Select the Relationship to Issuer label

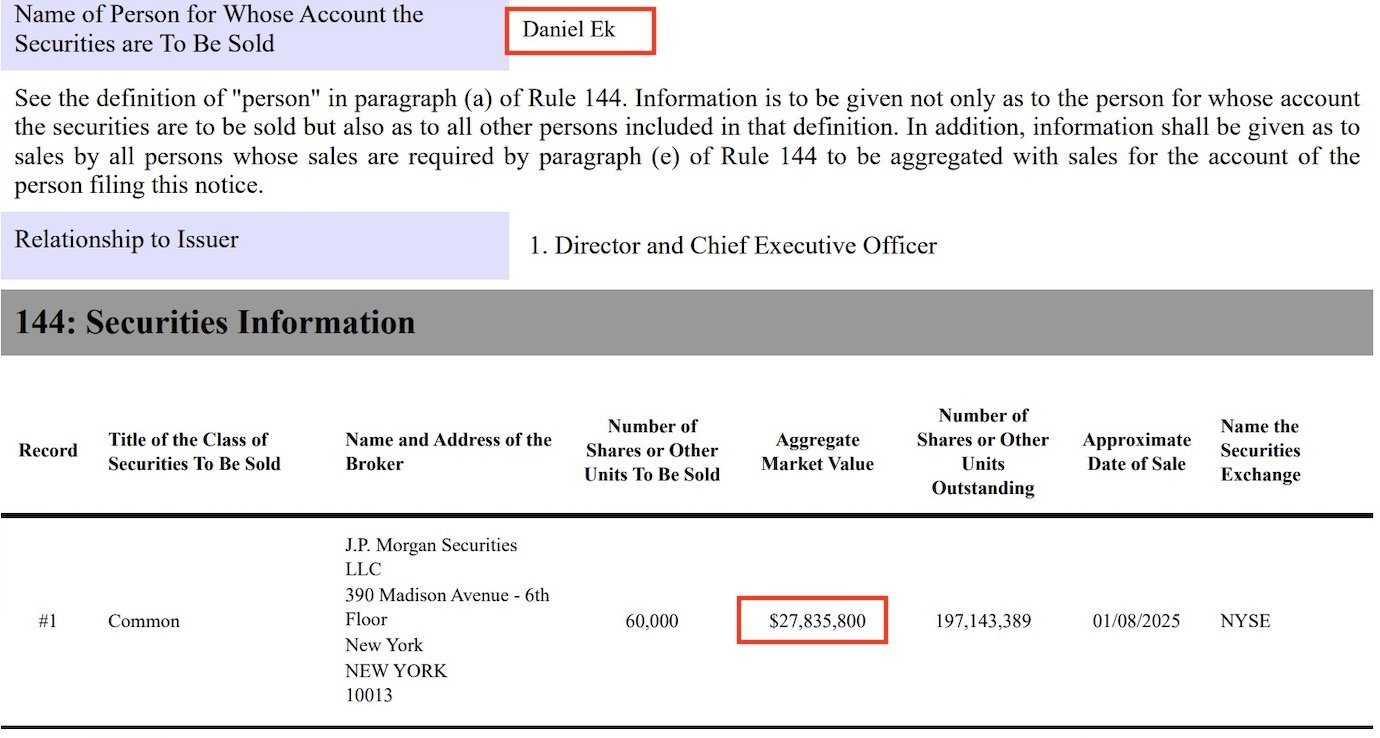click(x=127, y=240)
